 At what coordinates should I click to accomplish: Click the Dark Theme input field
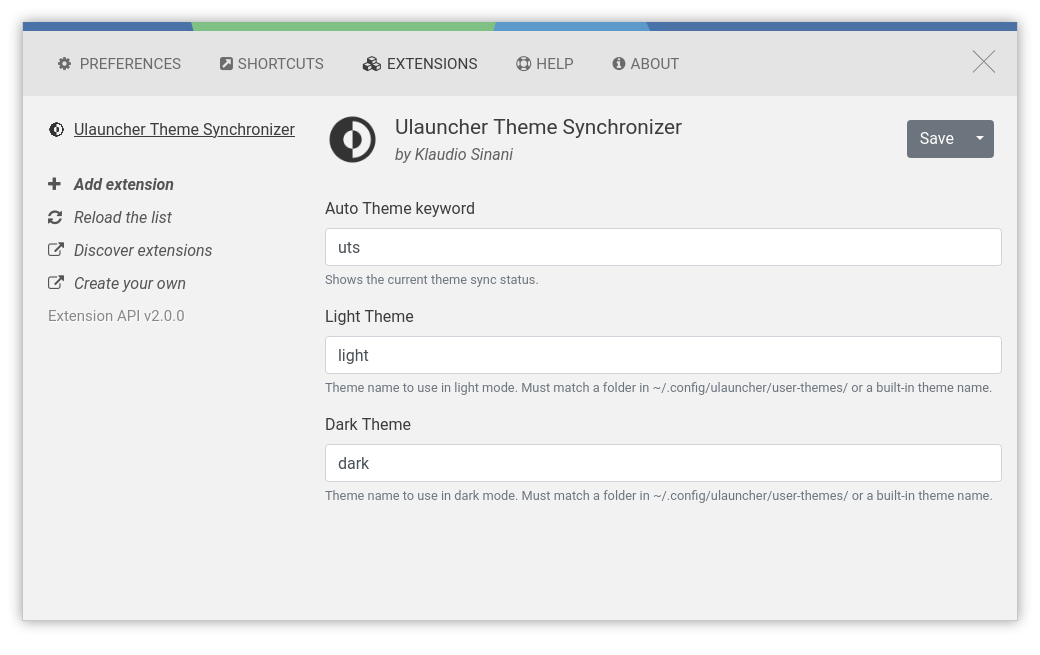coord(663,463)
